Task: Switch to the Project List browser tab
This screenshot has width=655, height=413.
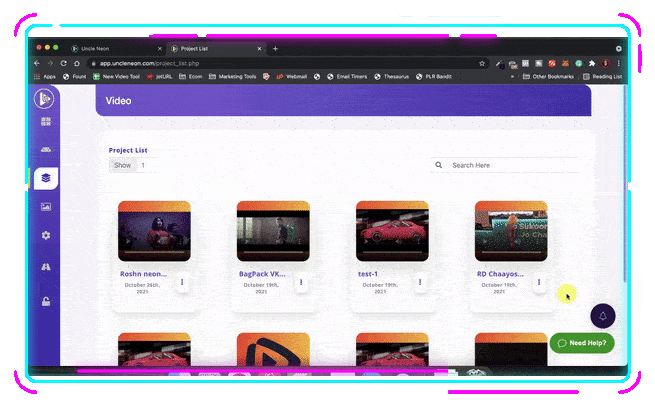Action: click(x=194, y=48)
